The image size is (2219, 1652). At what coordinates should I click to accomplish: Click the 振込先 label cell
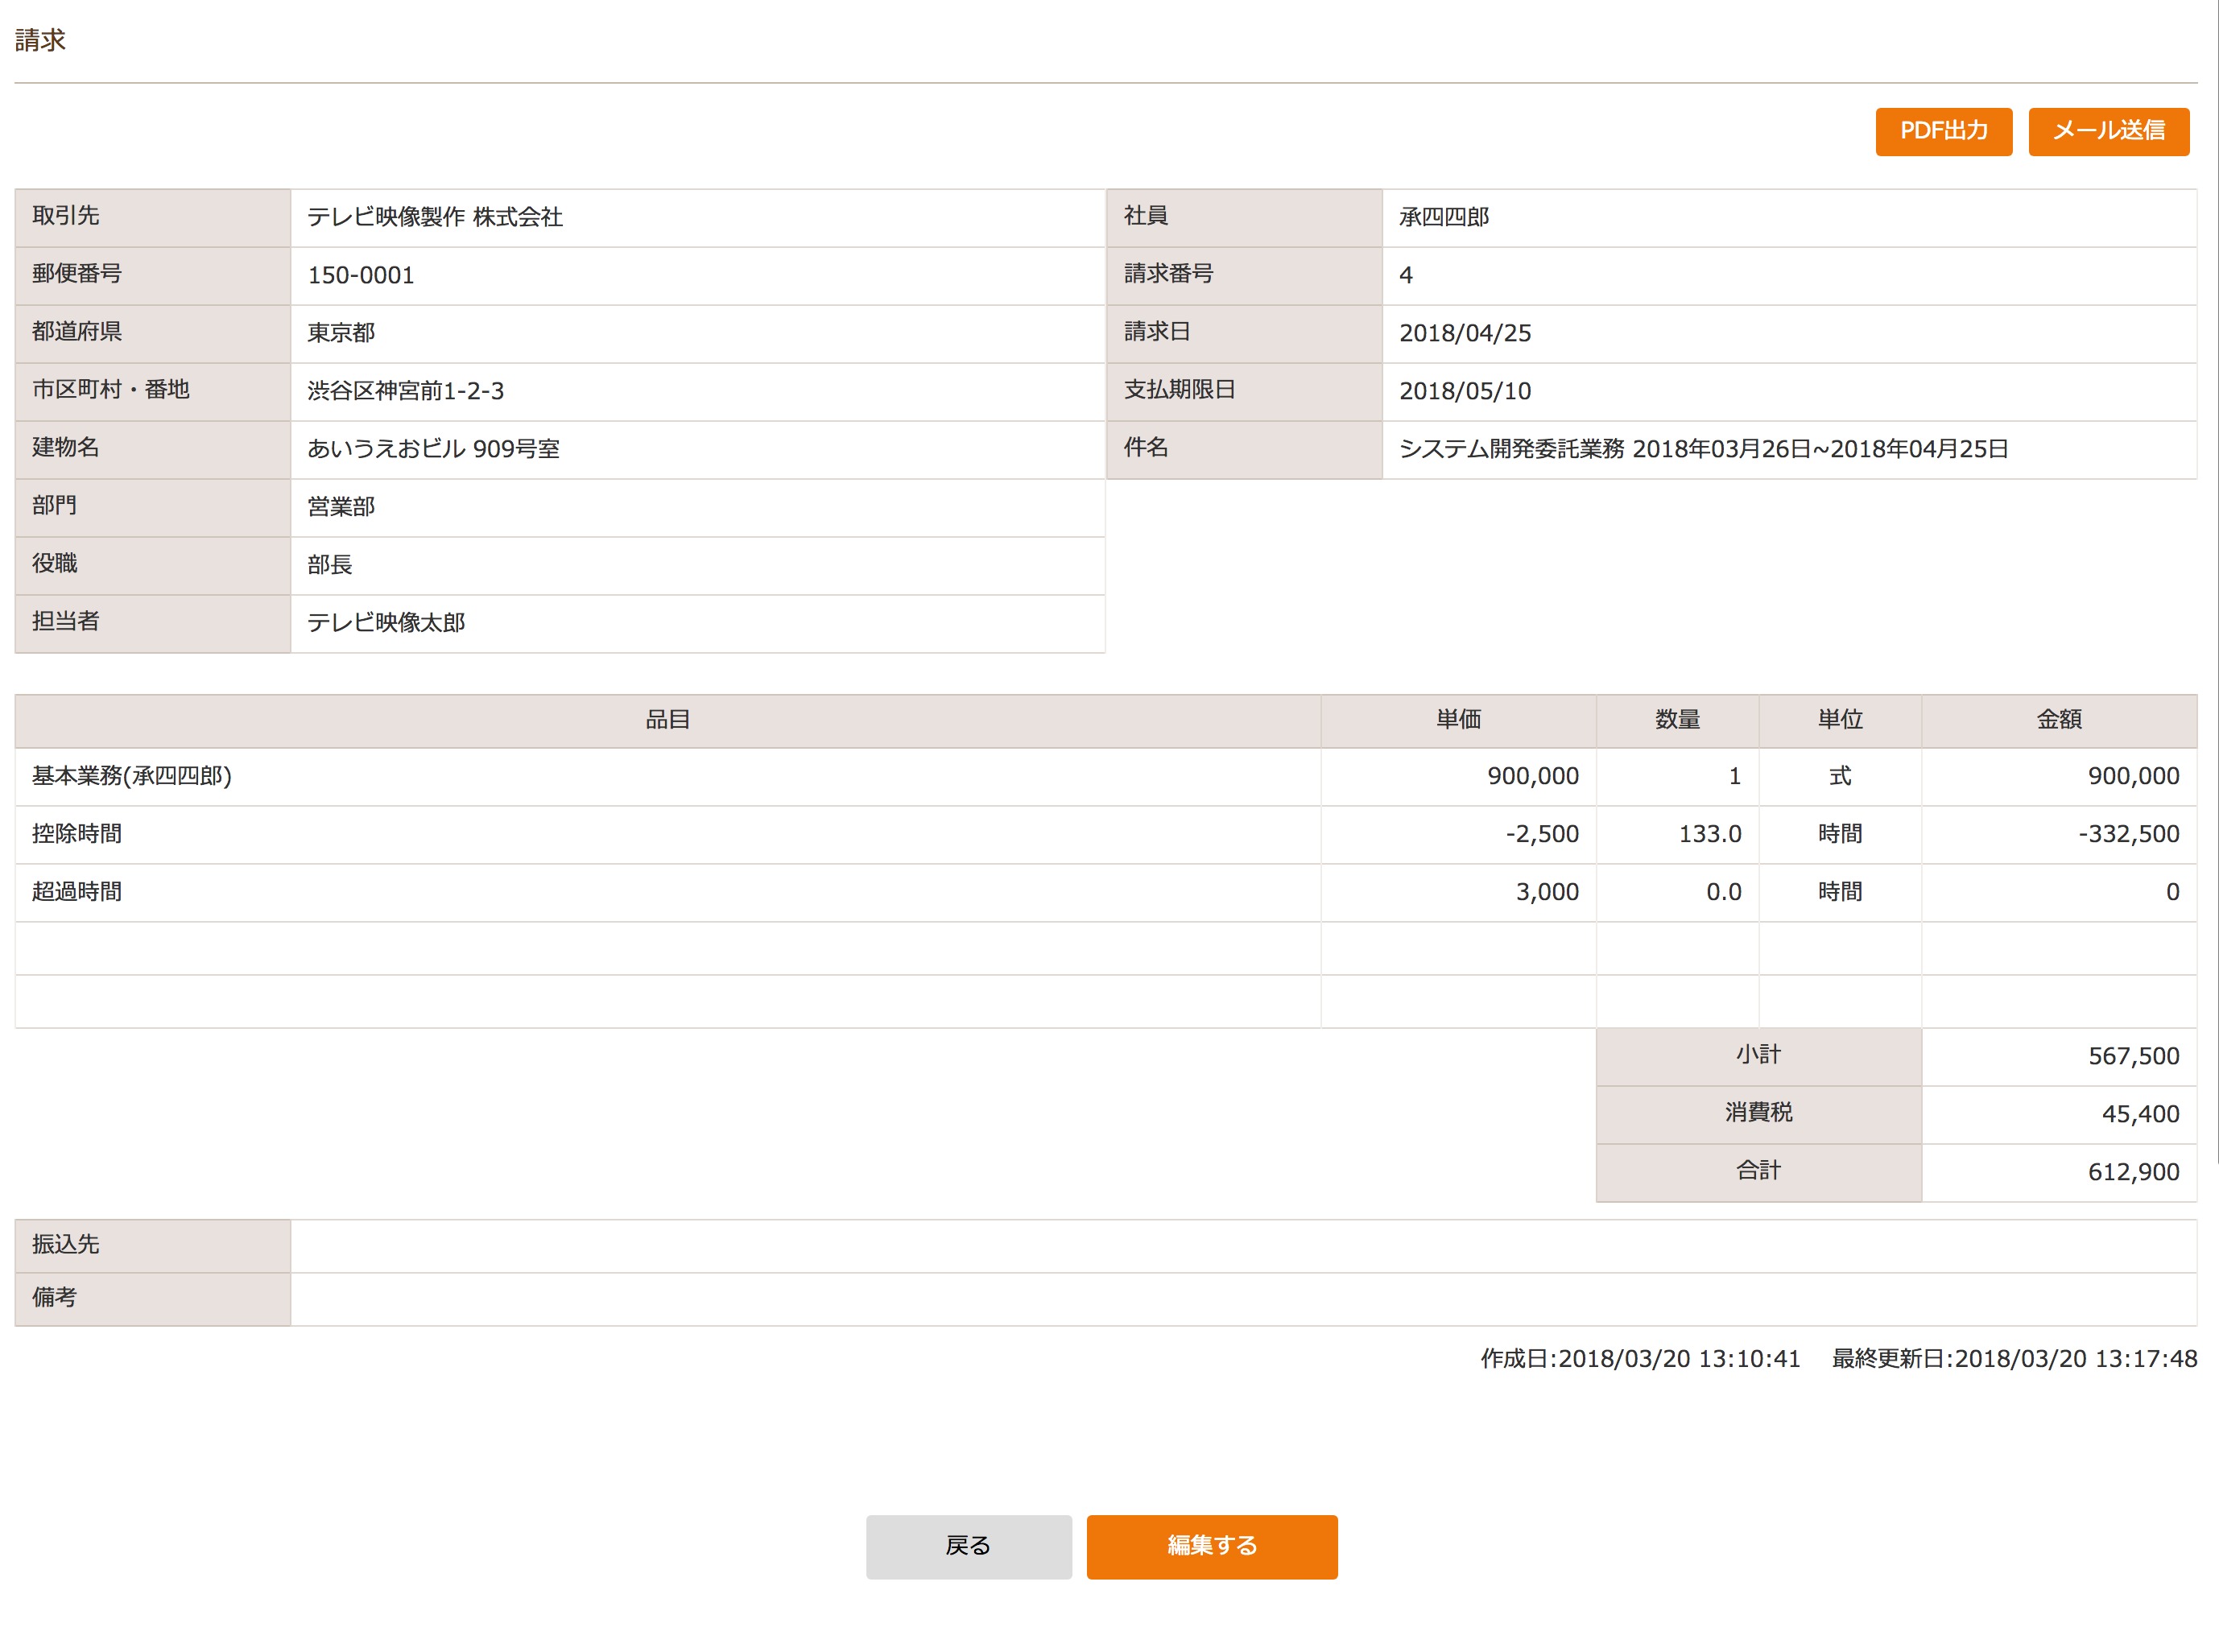[x=153, y=1246]
